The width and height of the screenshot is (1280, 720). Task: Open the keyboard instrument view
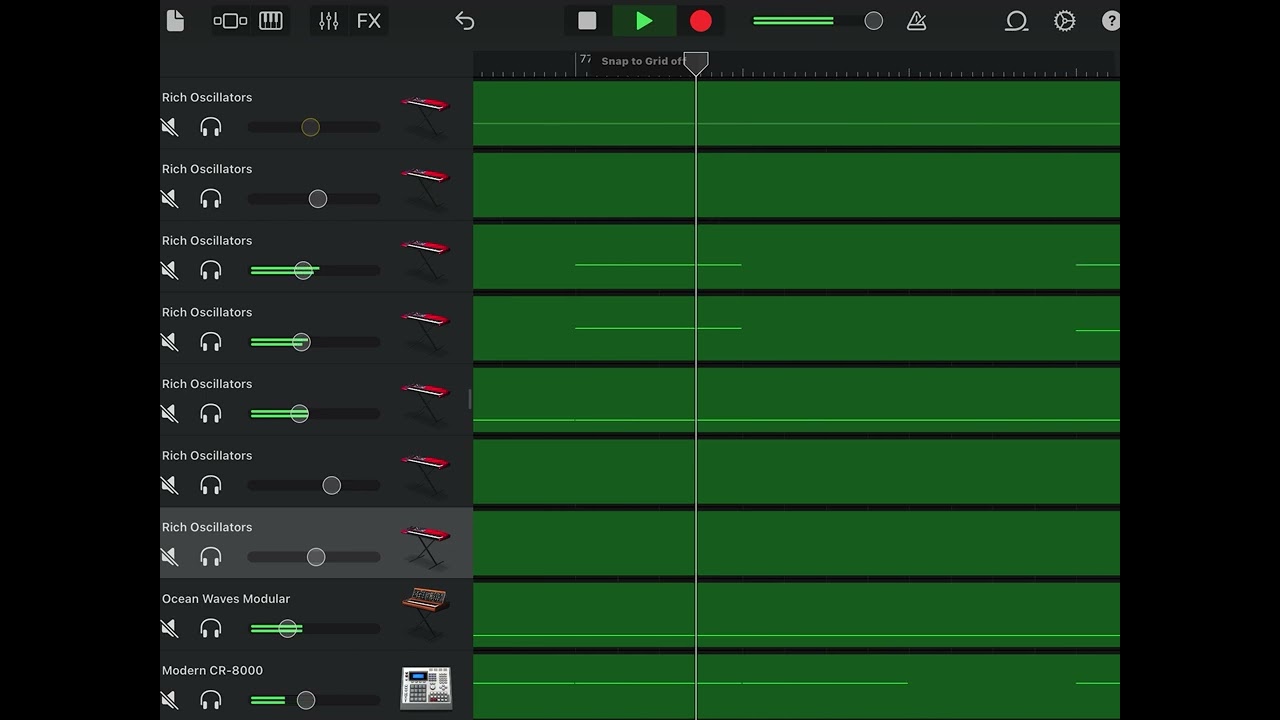271,21
